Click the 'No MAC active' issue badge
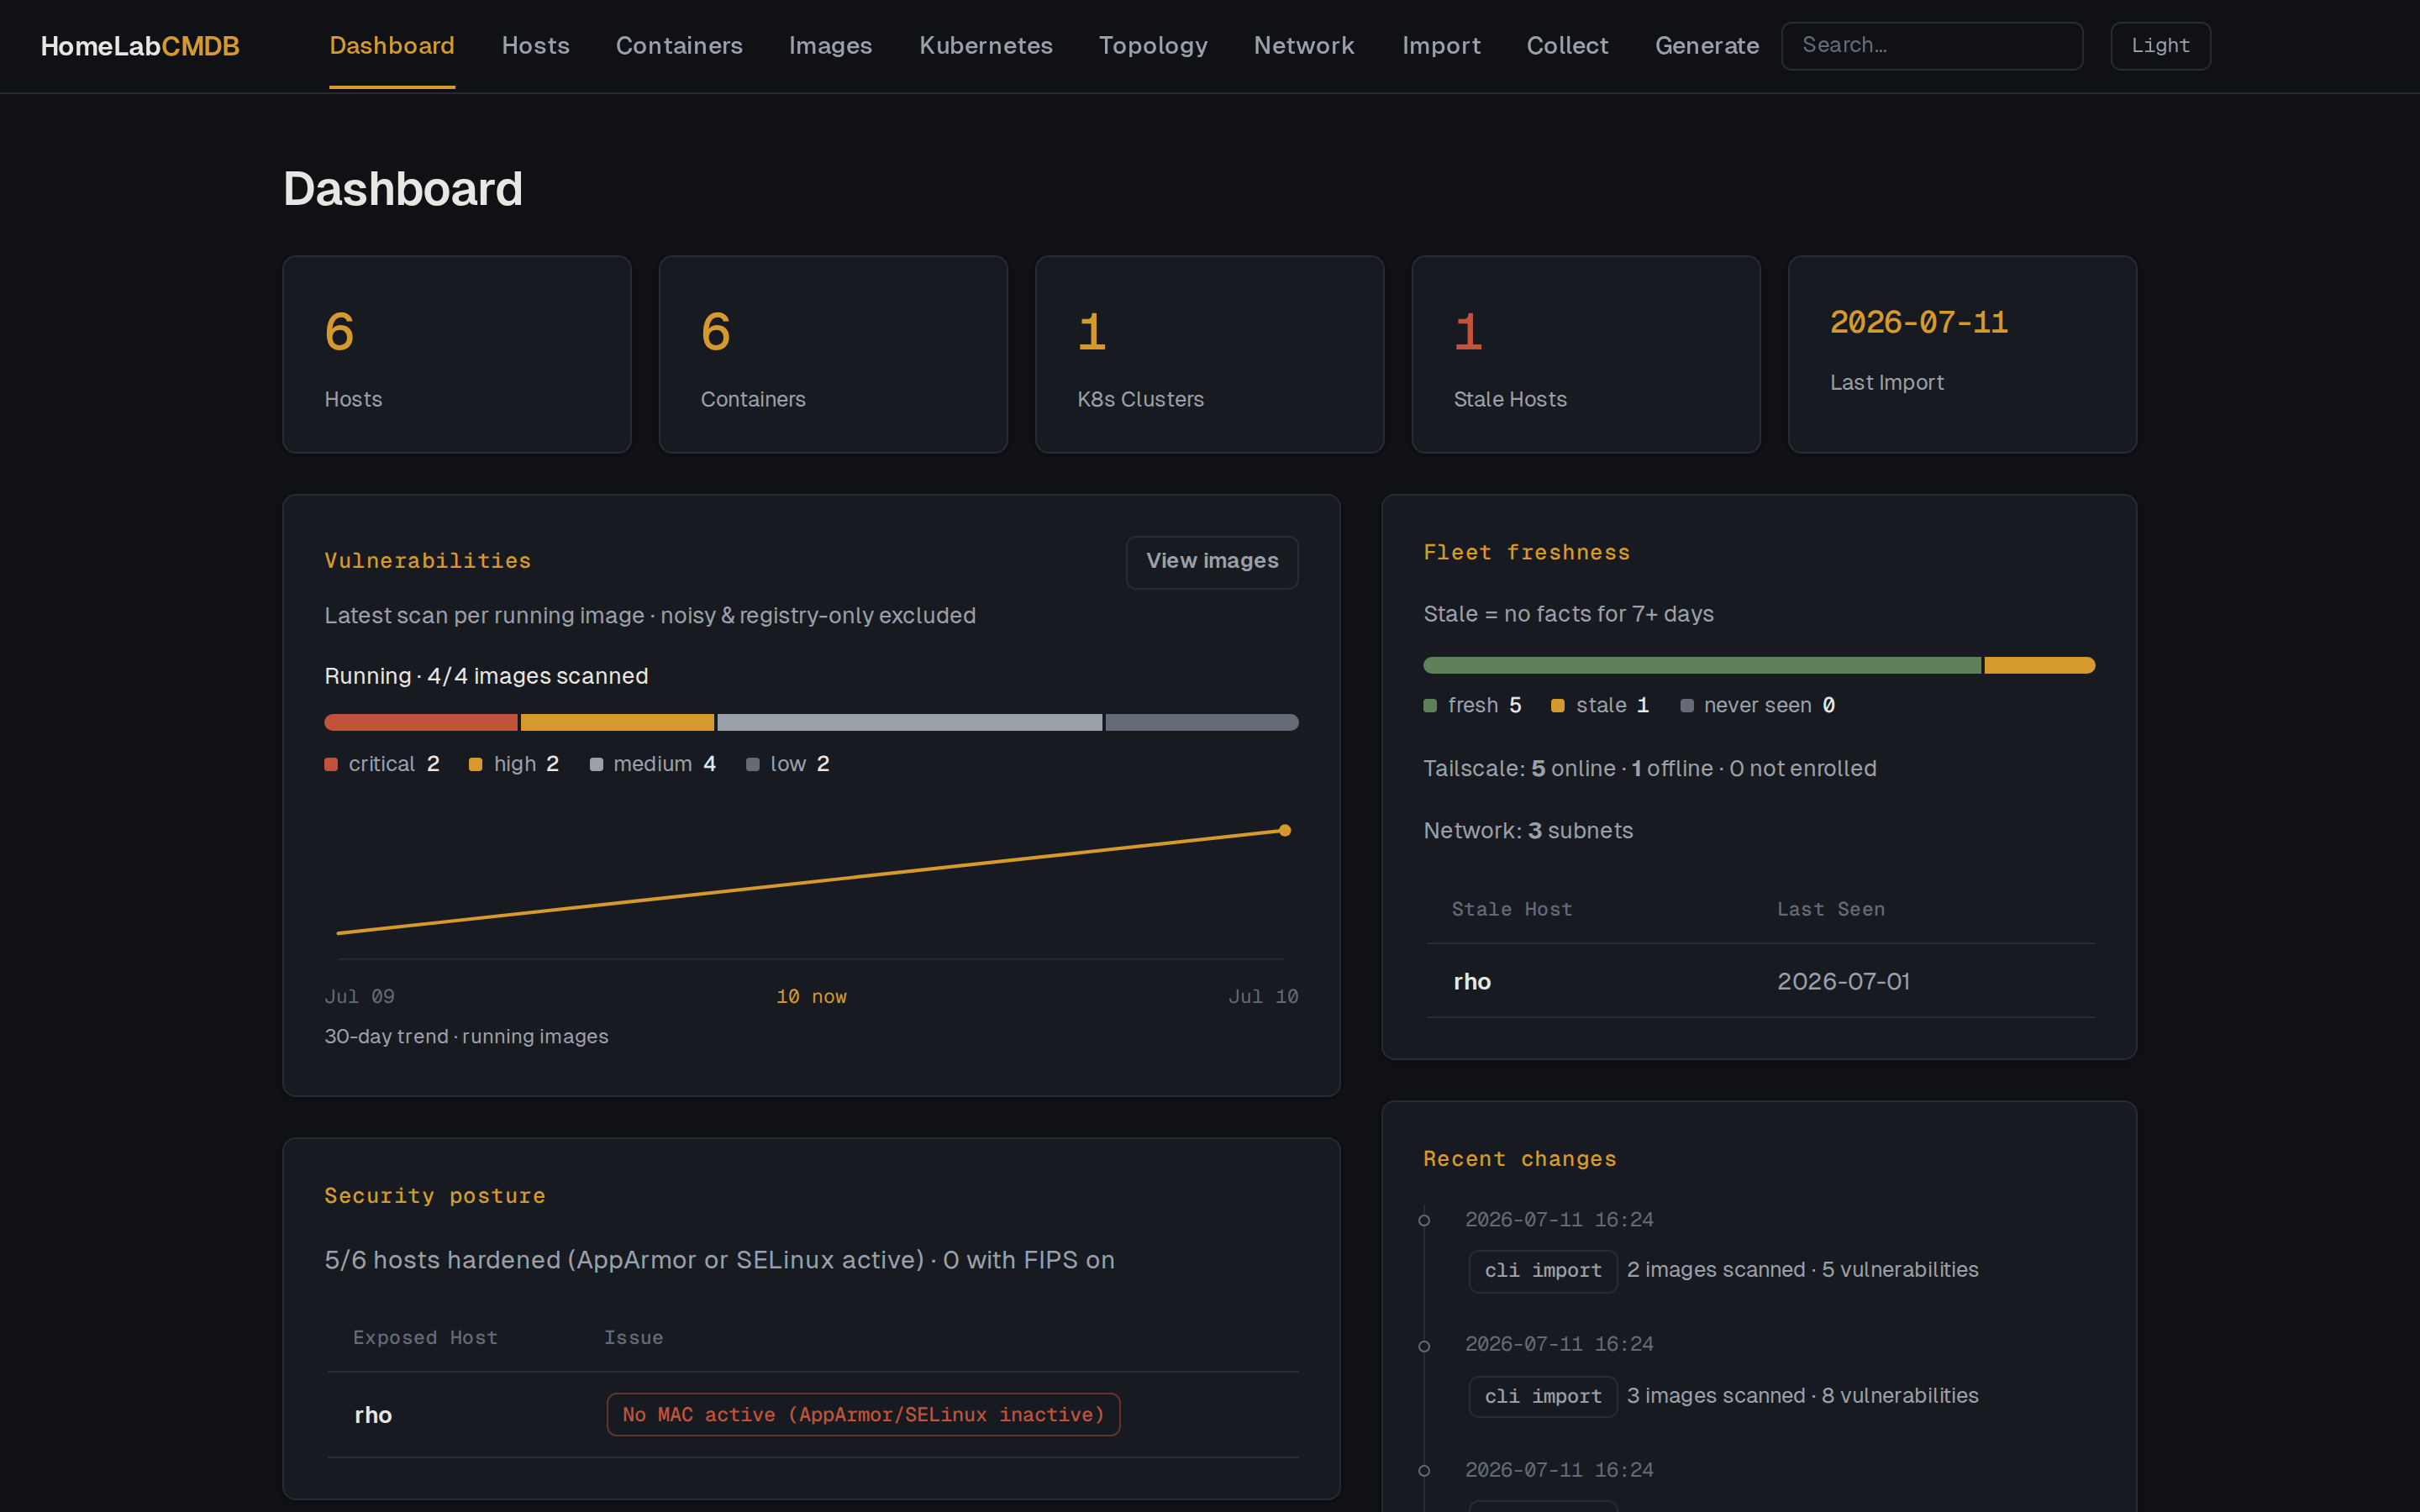The width and height of the screenshot is (2420, 1512). coord(863,1415)
